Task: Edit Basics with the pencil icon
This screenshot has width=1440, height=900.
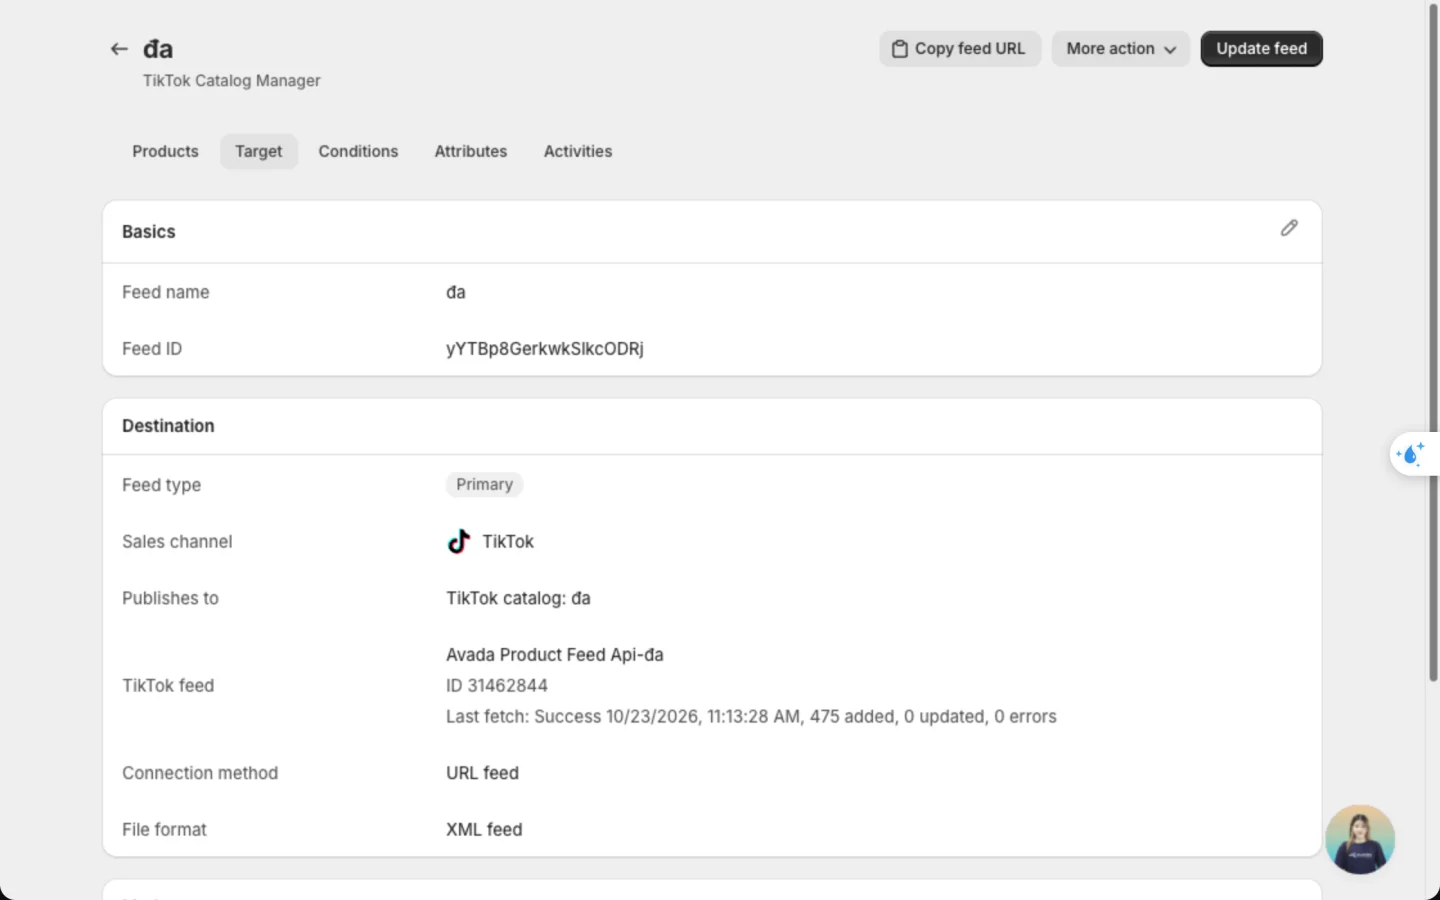Action: click(1289, 229)
